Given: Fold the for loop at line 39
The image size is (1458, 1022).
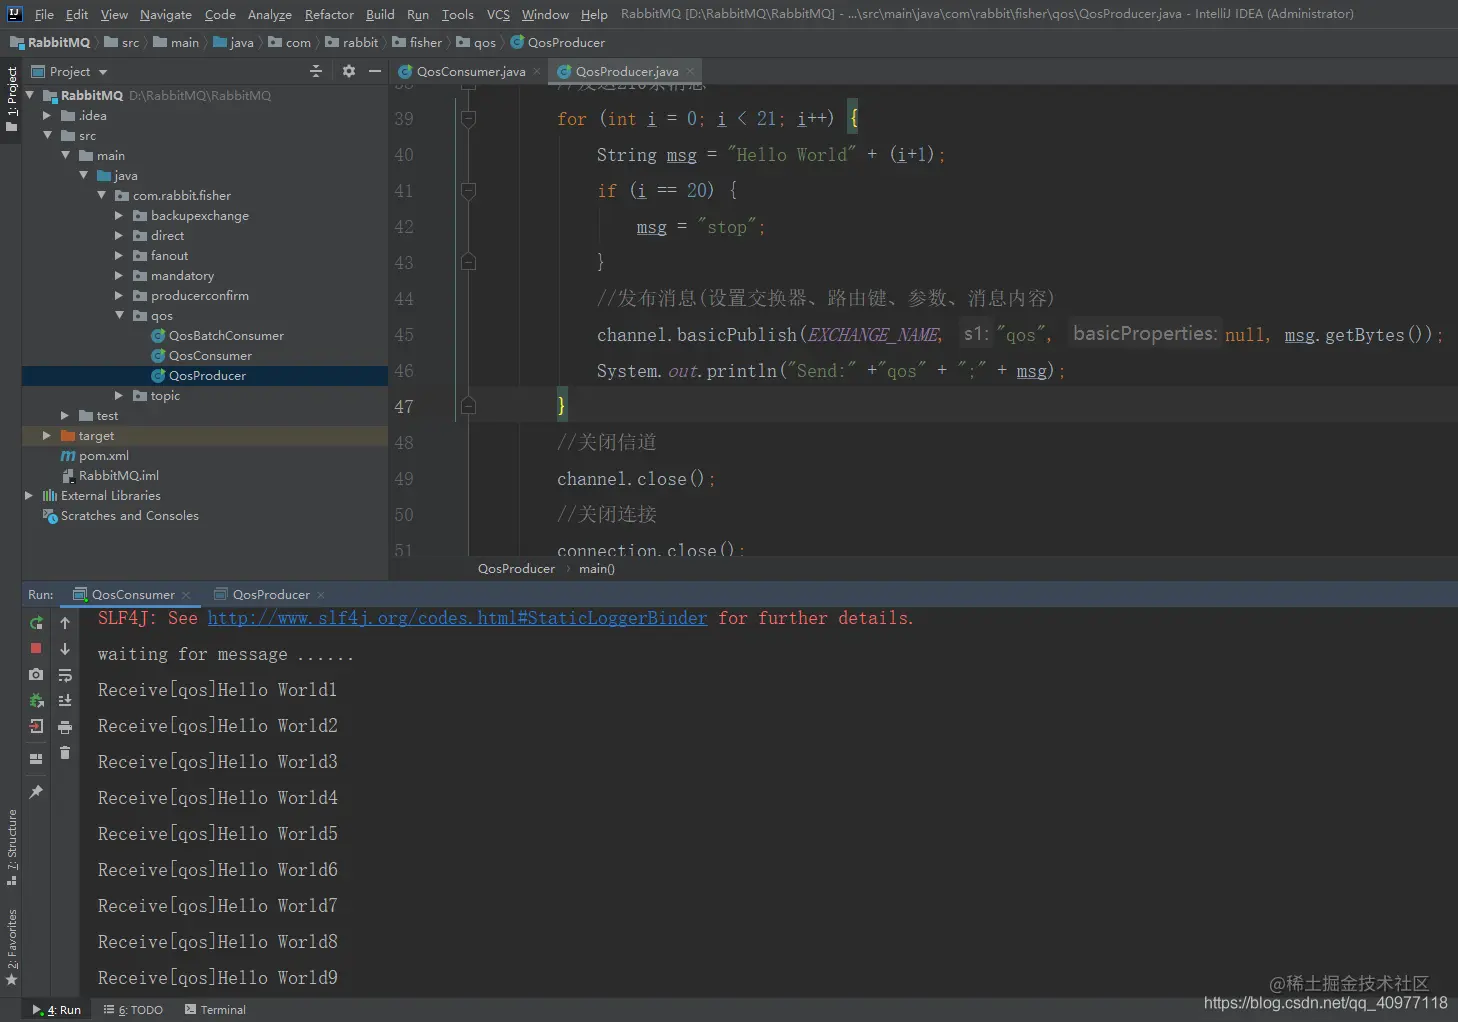Looking at the screenshot, I should [467, 118].
